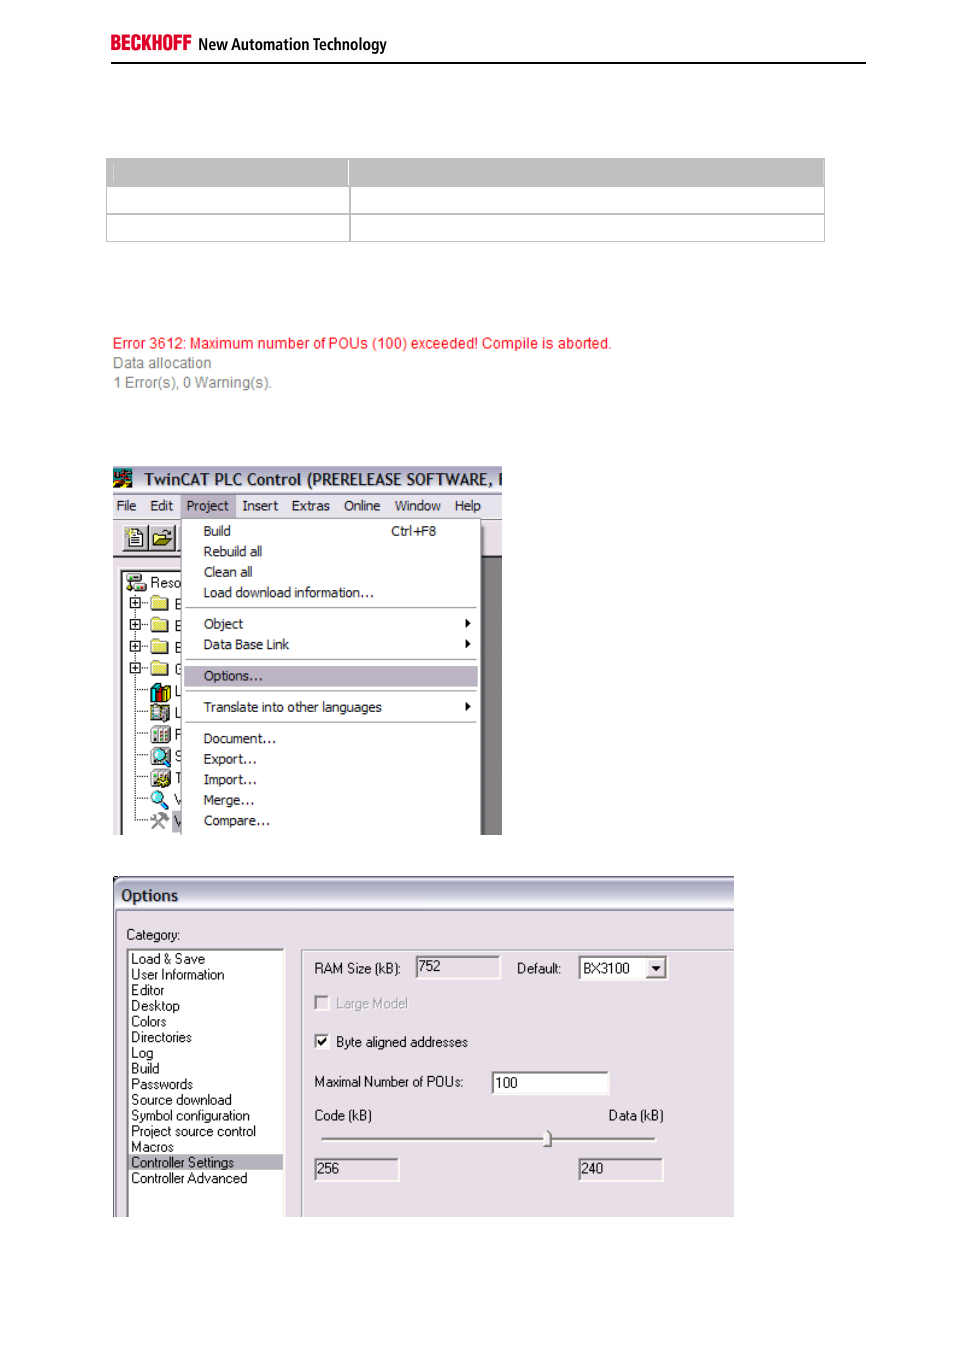
Task: Expand the folder labeled G in the tree
Action: pos(135,668)
